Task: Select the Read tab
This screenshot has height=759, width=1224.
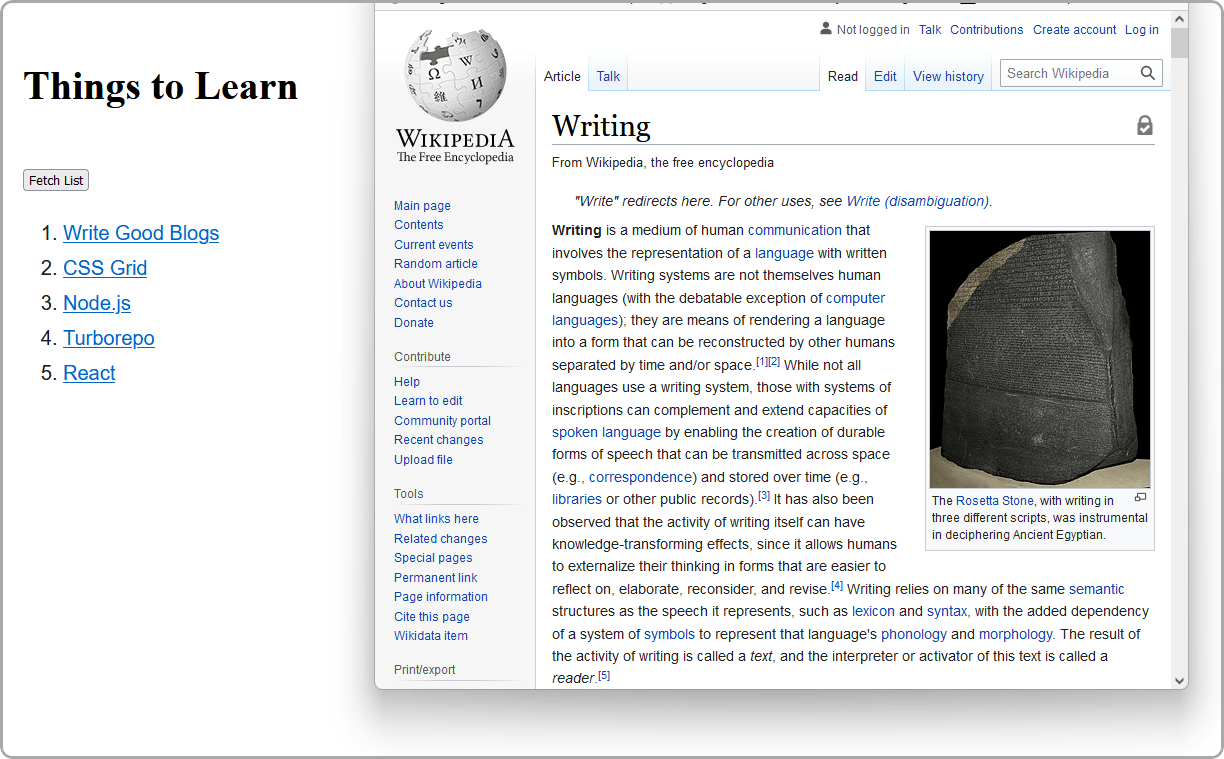Action: tap(843, 76)
